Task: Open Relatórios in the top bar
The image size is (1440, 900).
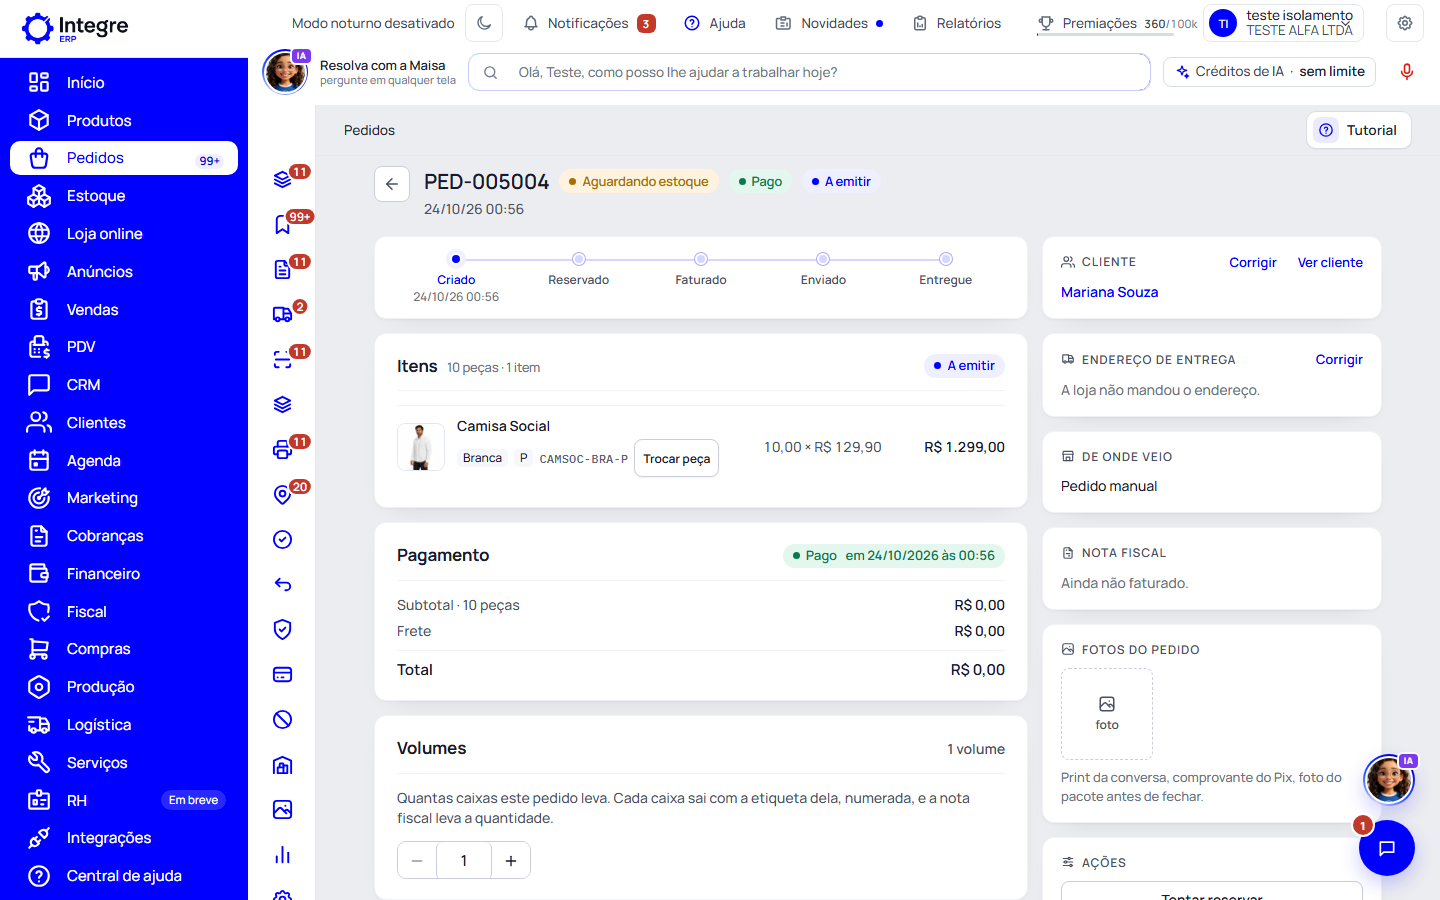Action: (x=957, y=23)
